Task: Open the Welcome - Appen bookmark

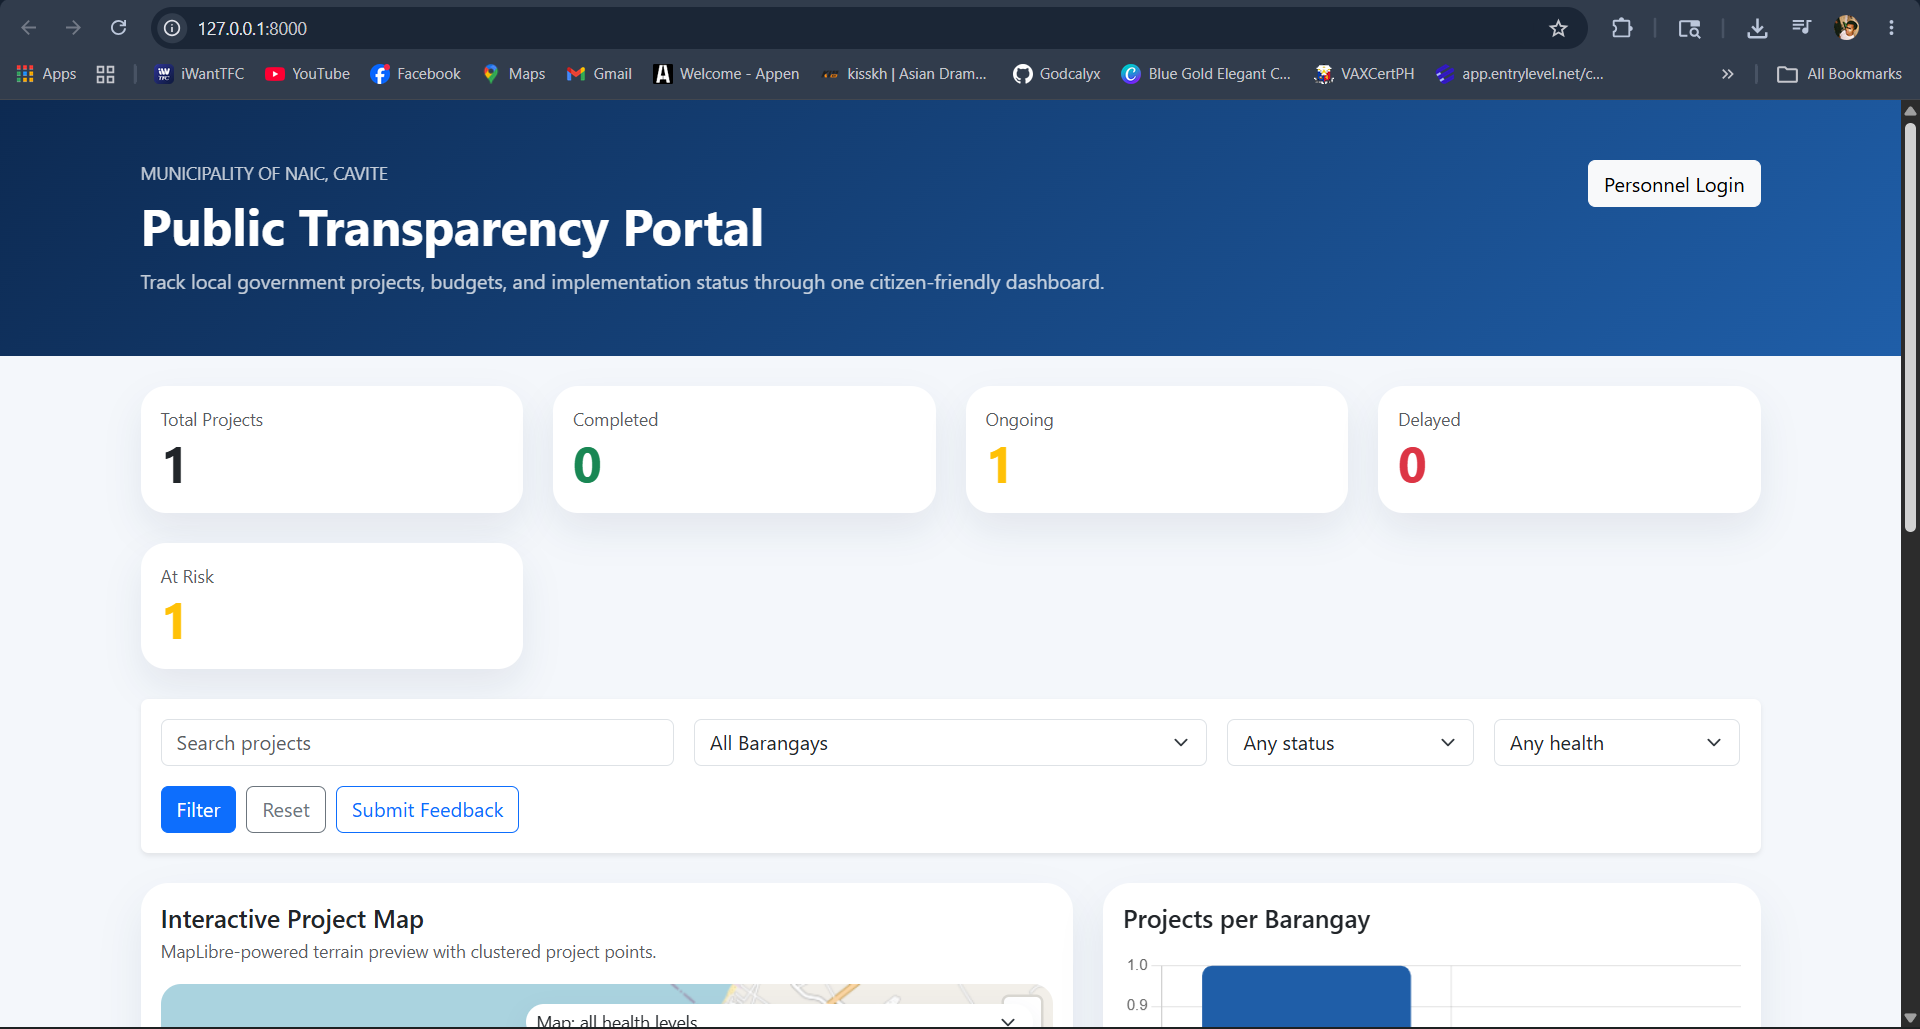Action: click(727, 74)
